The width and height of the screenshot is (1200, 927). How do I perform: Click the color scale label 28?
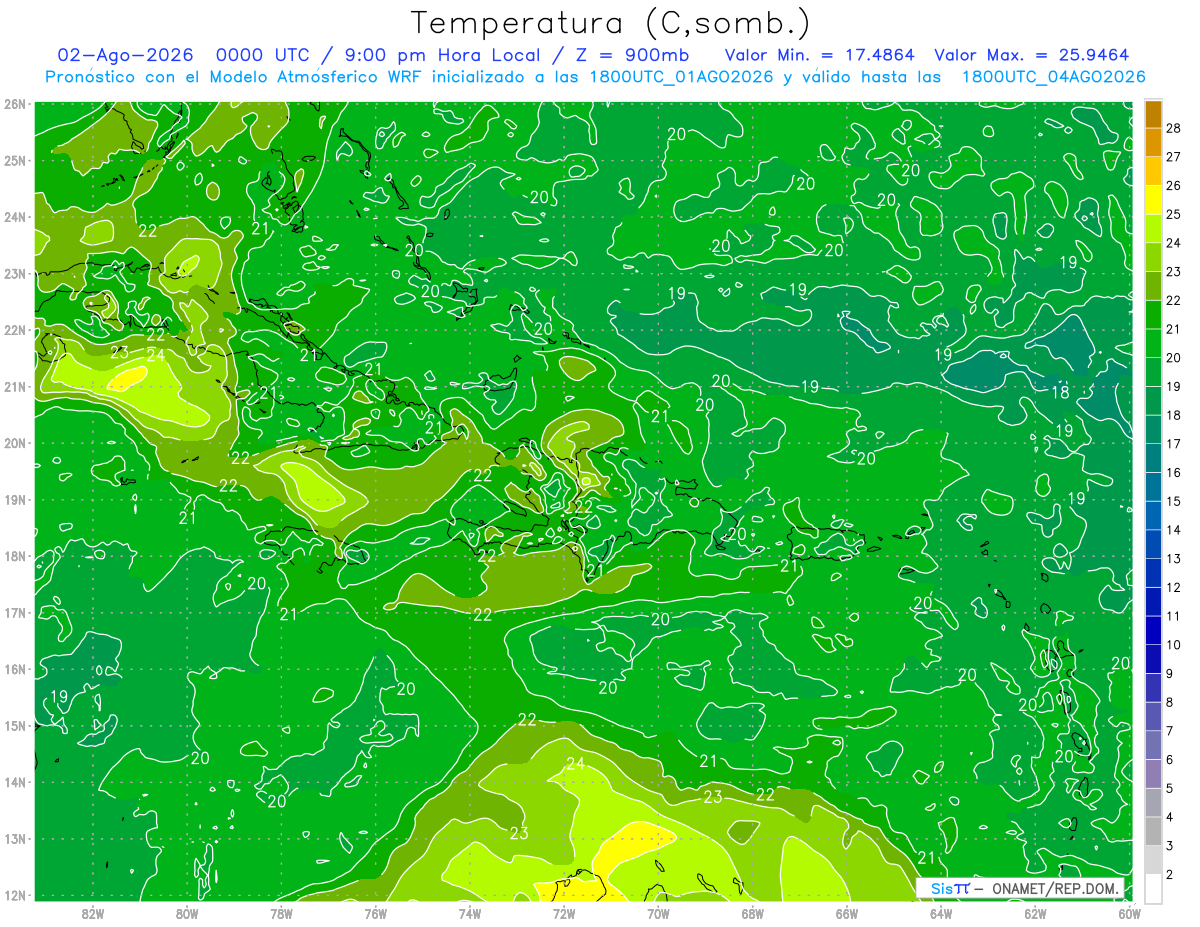[x=1174, y=127]
